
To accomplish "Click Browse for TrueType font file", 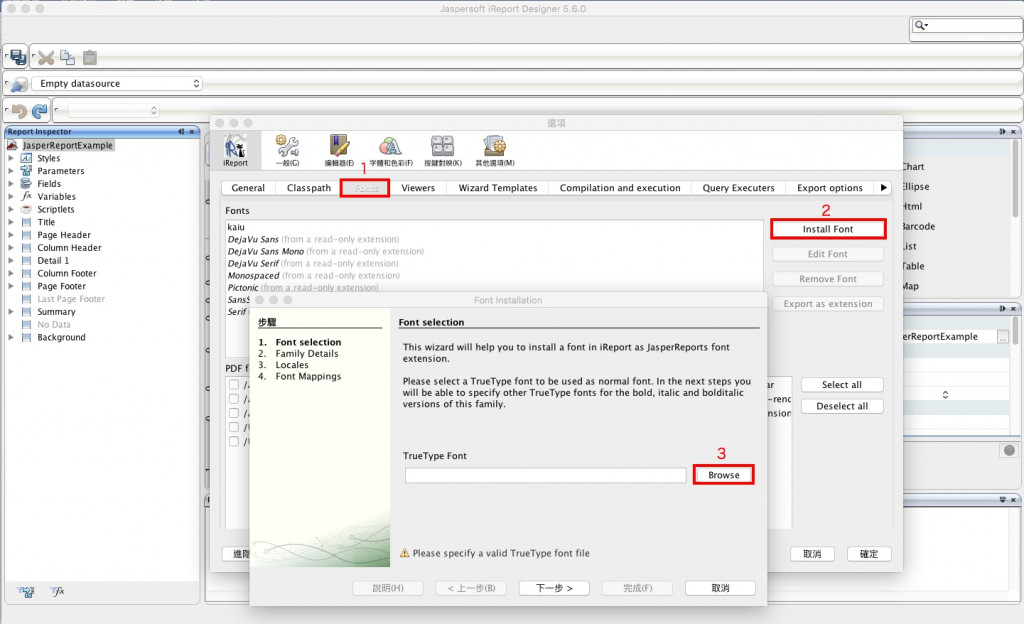I will [x=724, y=475].
